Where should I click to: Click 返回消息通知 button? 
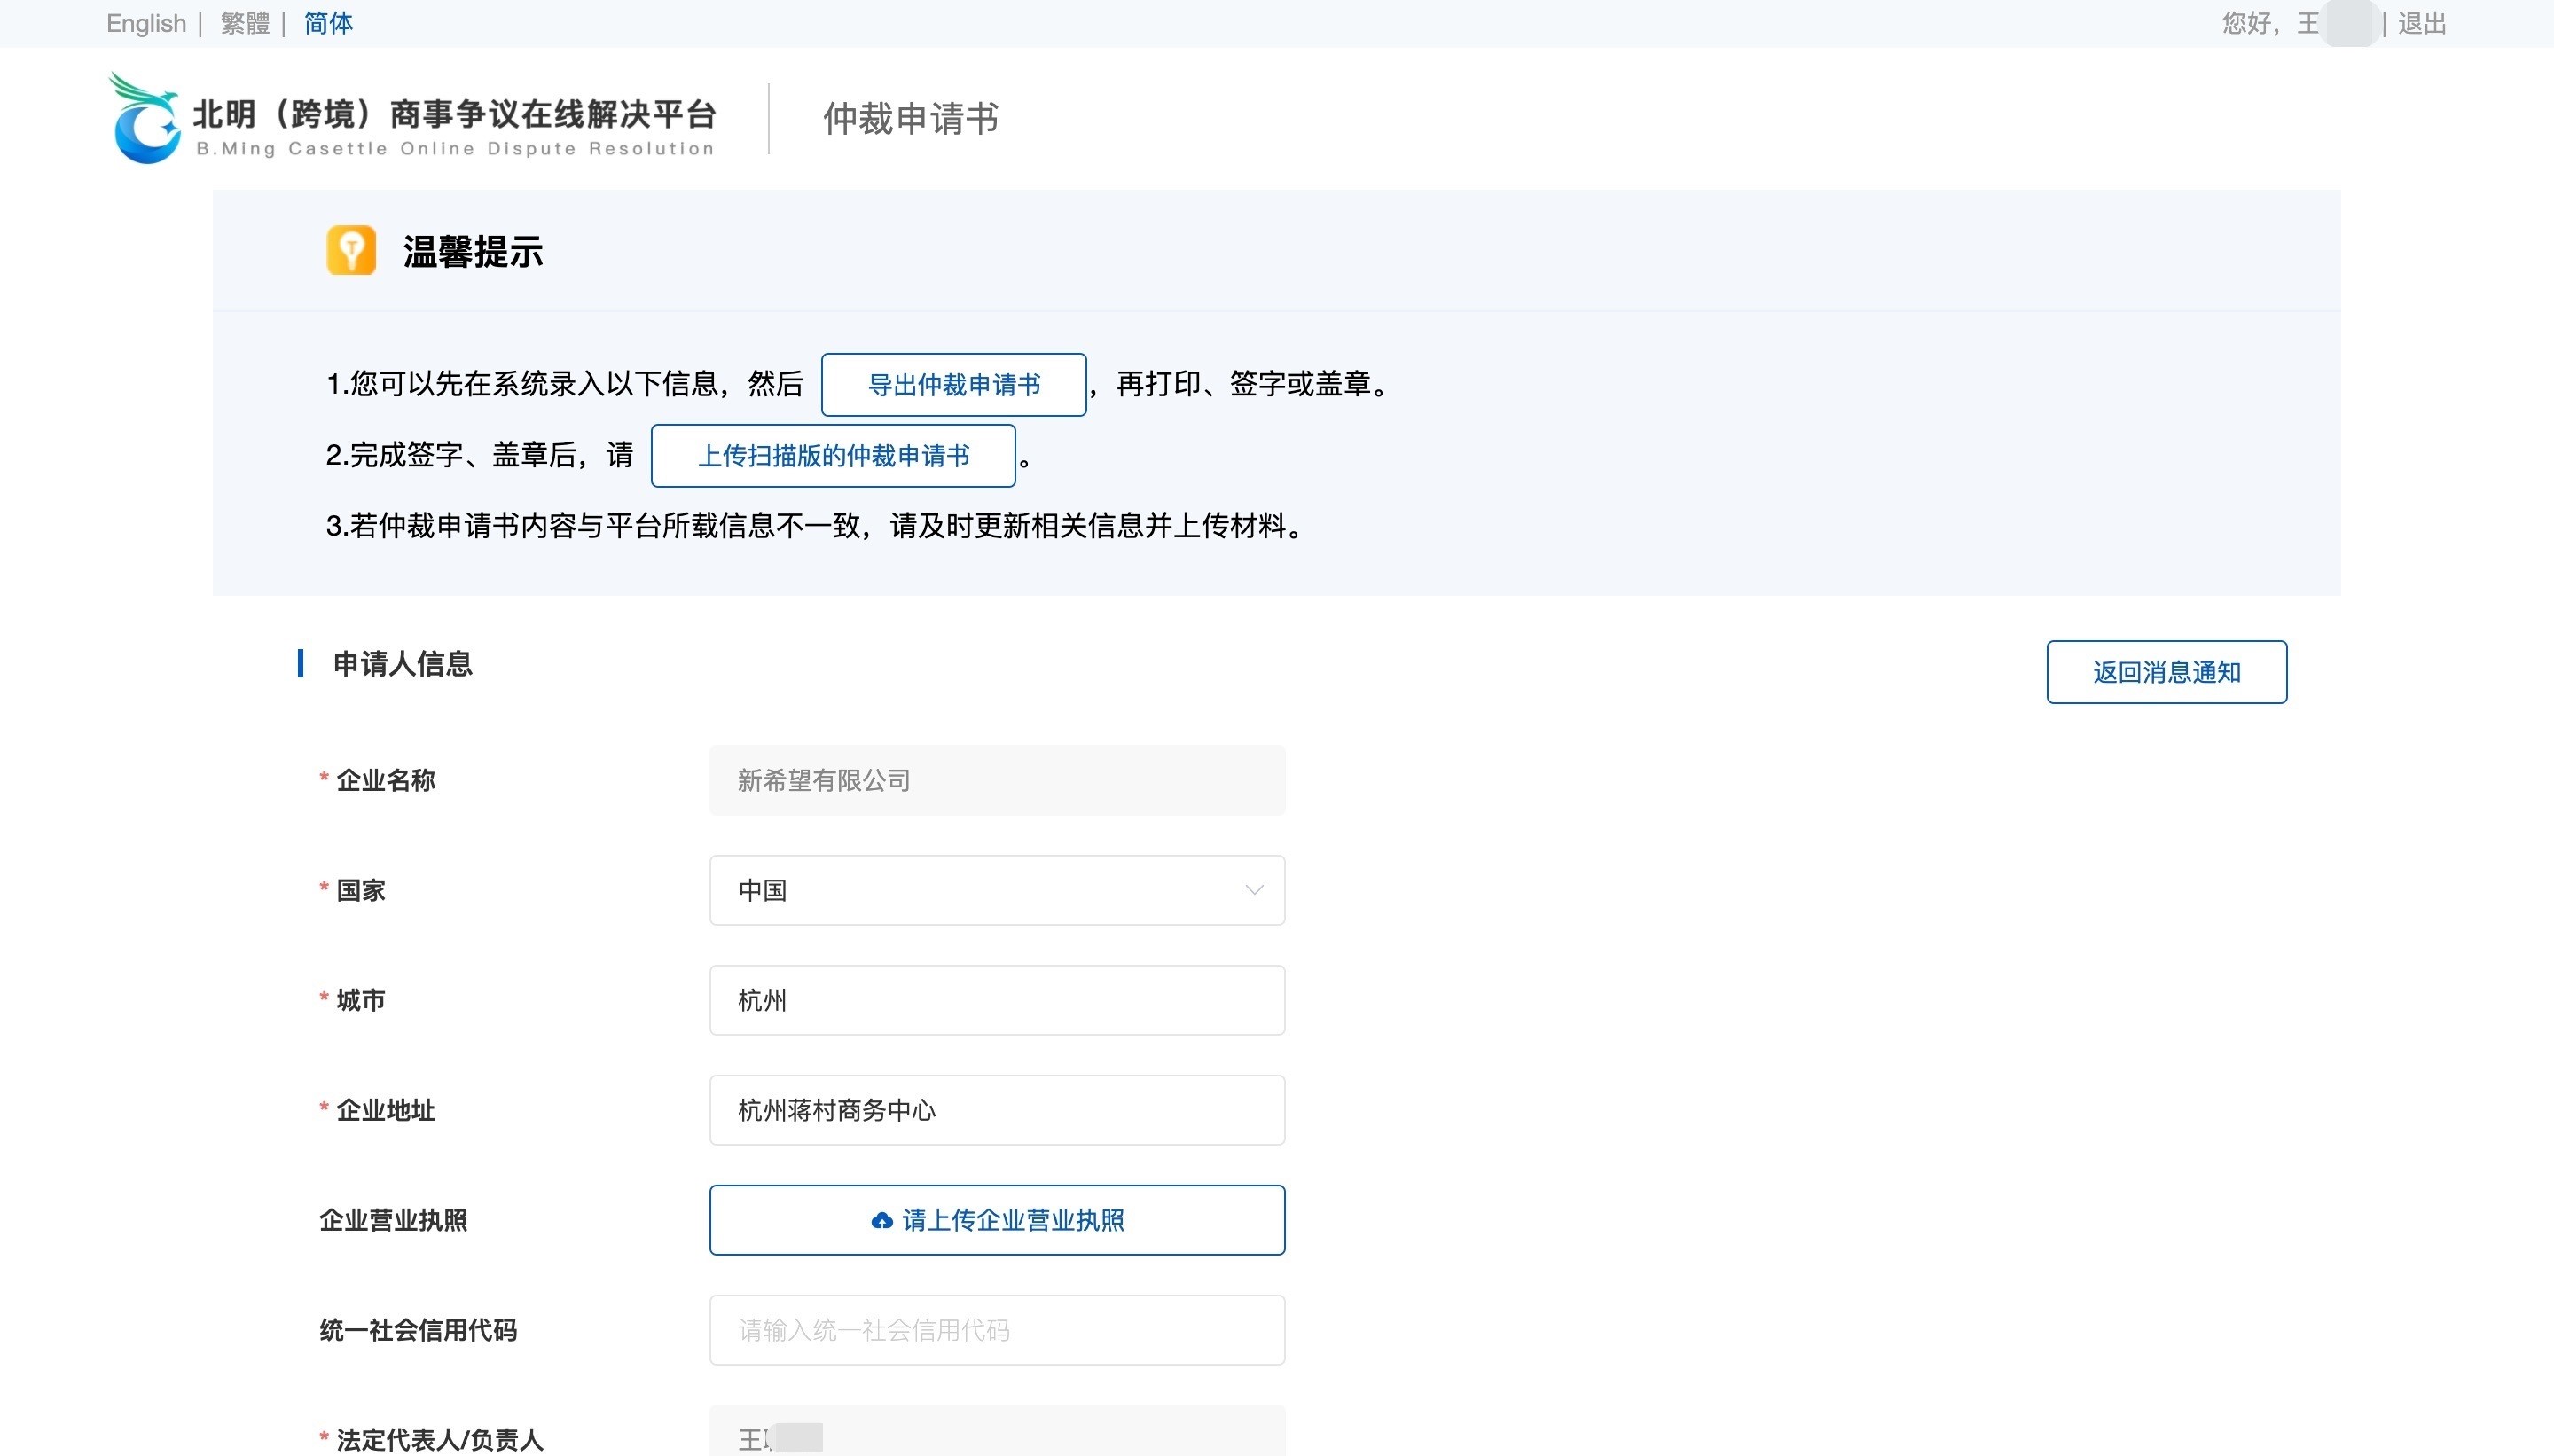point(2166,672)
